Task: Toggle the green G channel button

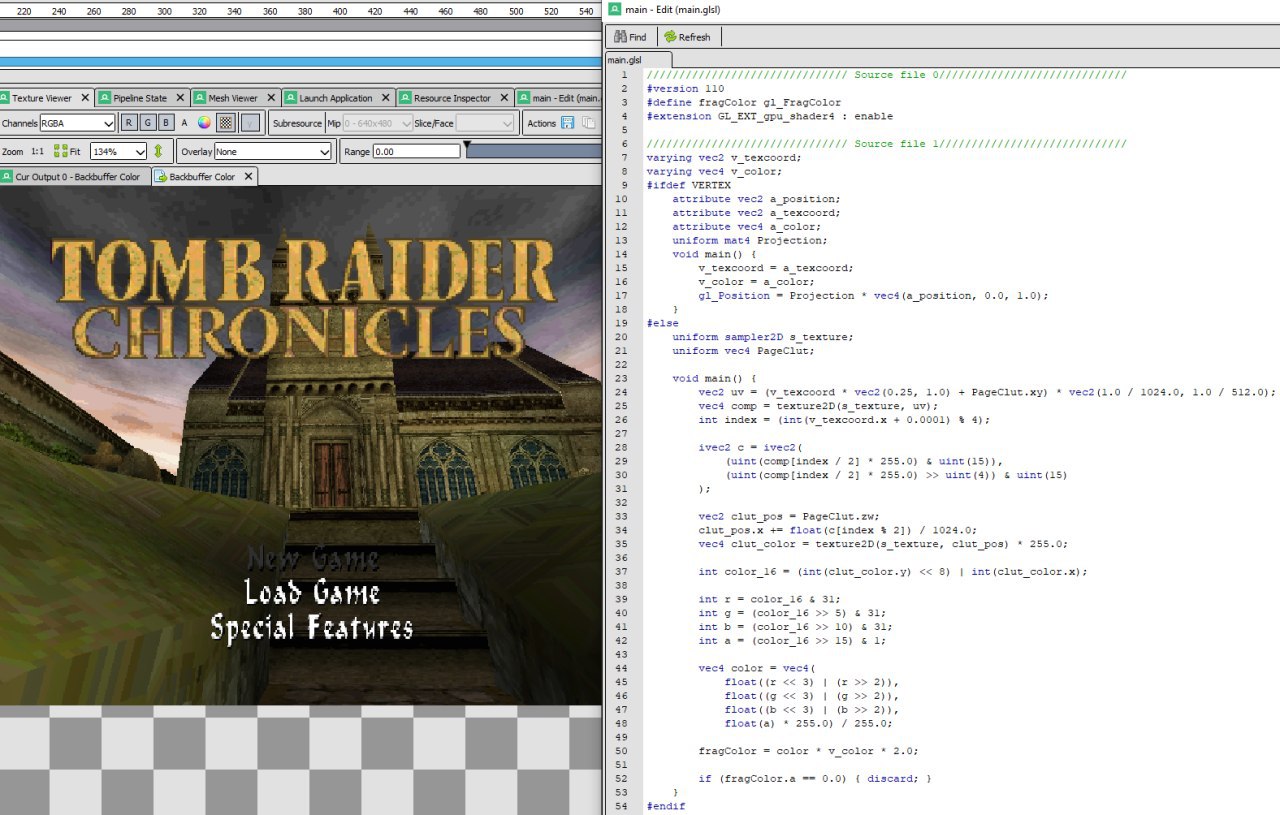Action: coord(147,123)
